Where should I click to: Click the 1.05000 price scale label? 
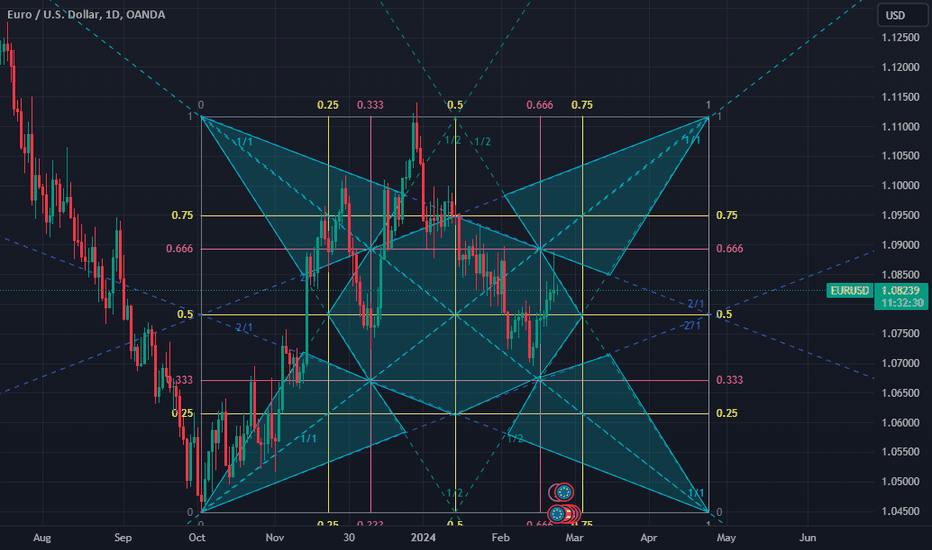tap(900, 482)
